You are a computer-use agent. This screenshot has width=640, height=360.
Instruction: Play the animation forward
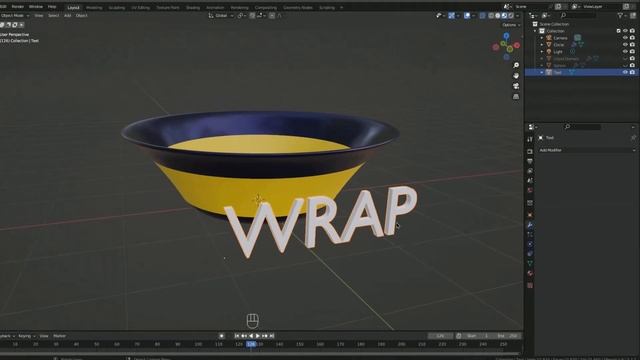pos(258,336)
